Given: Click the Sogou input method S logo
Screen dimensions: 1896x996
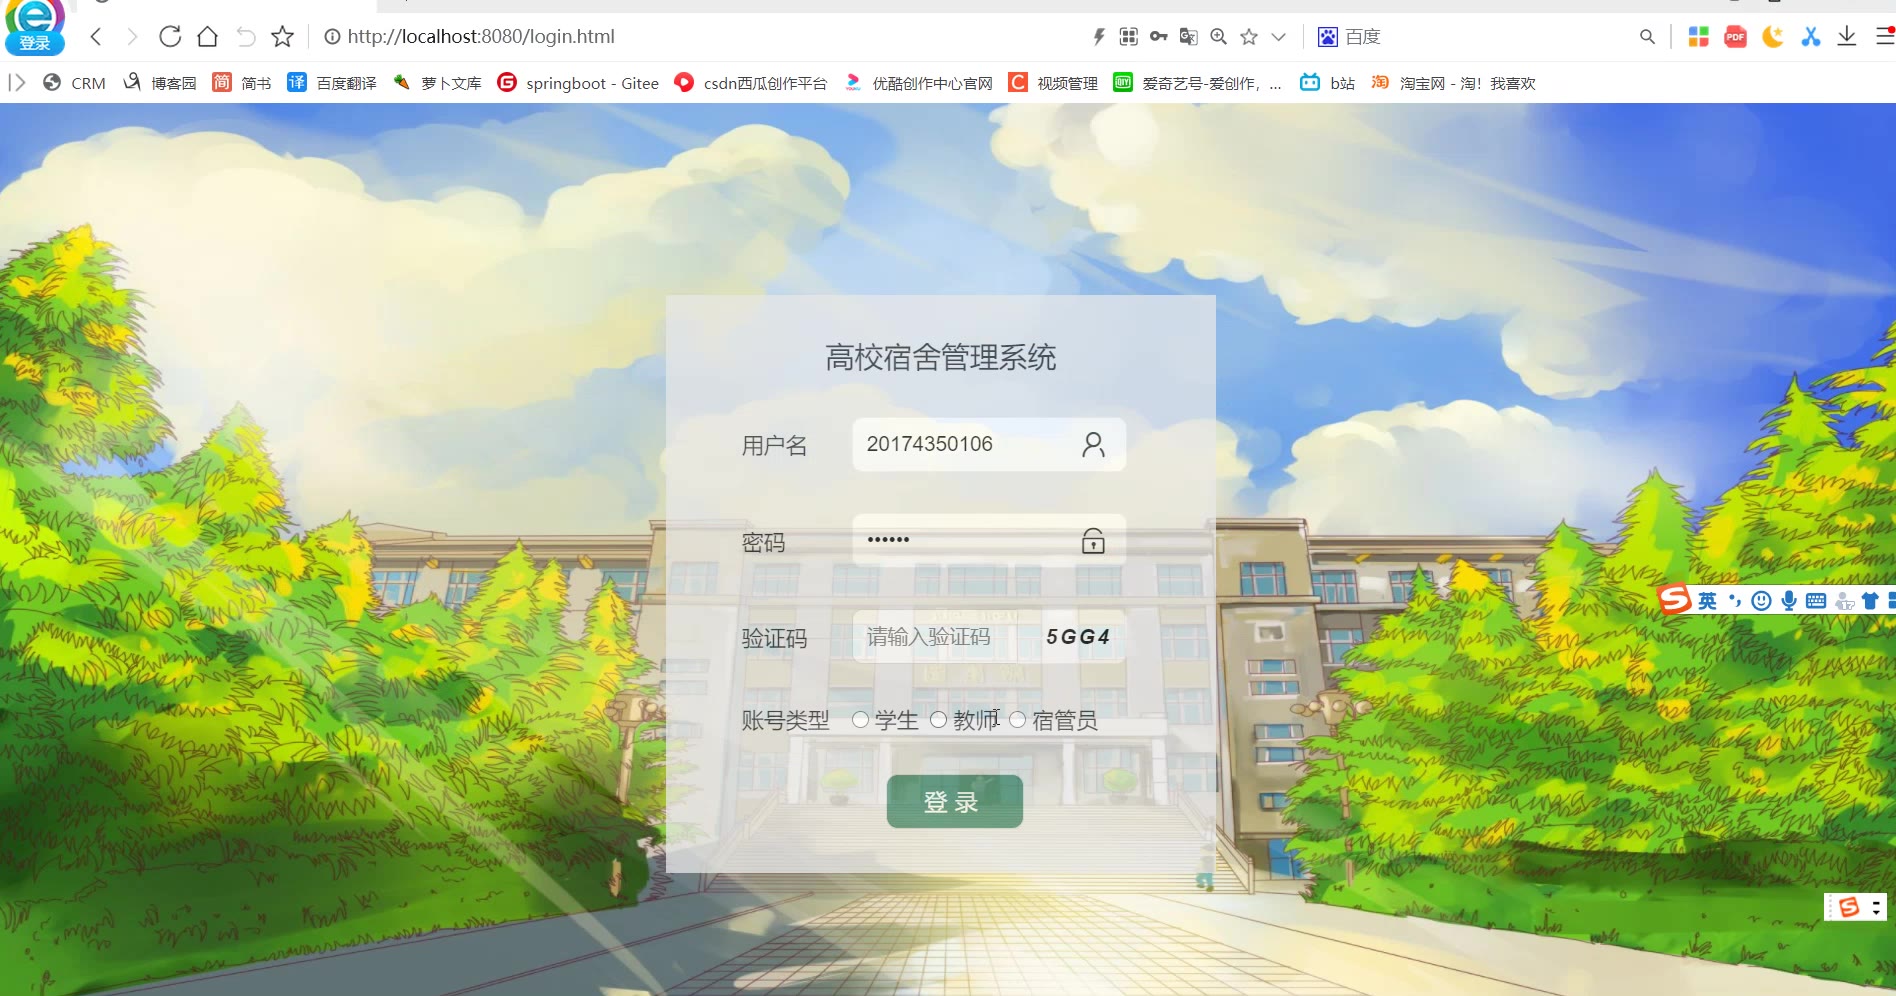Looking at the screenshot, I should (x=1675, y=600).
